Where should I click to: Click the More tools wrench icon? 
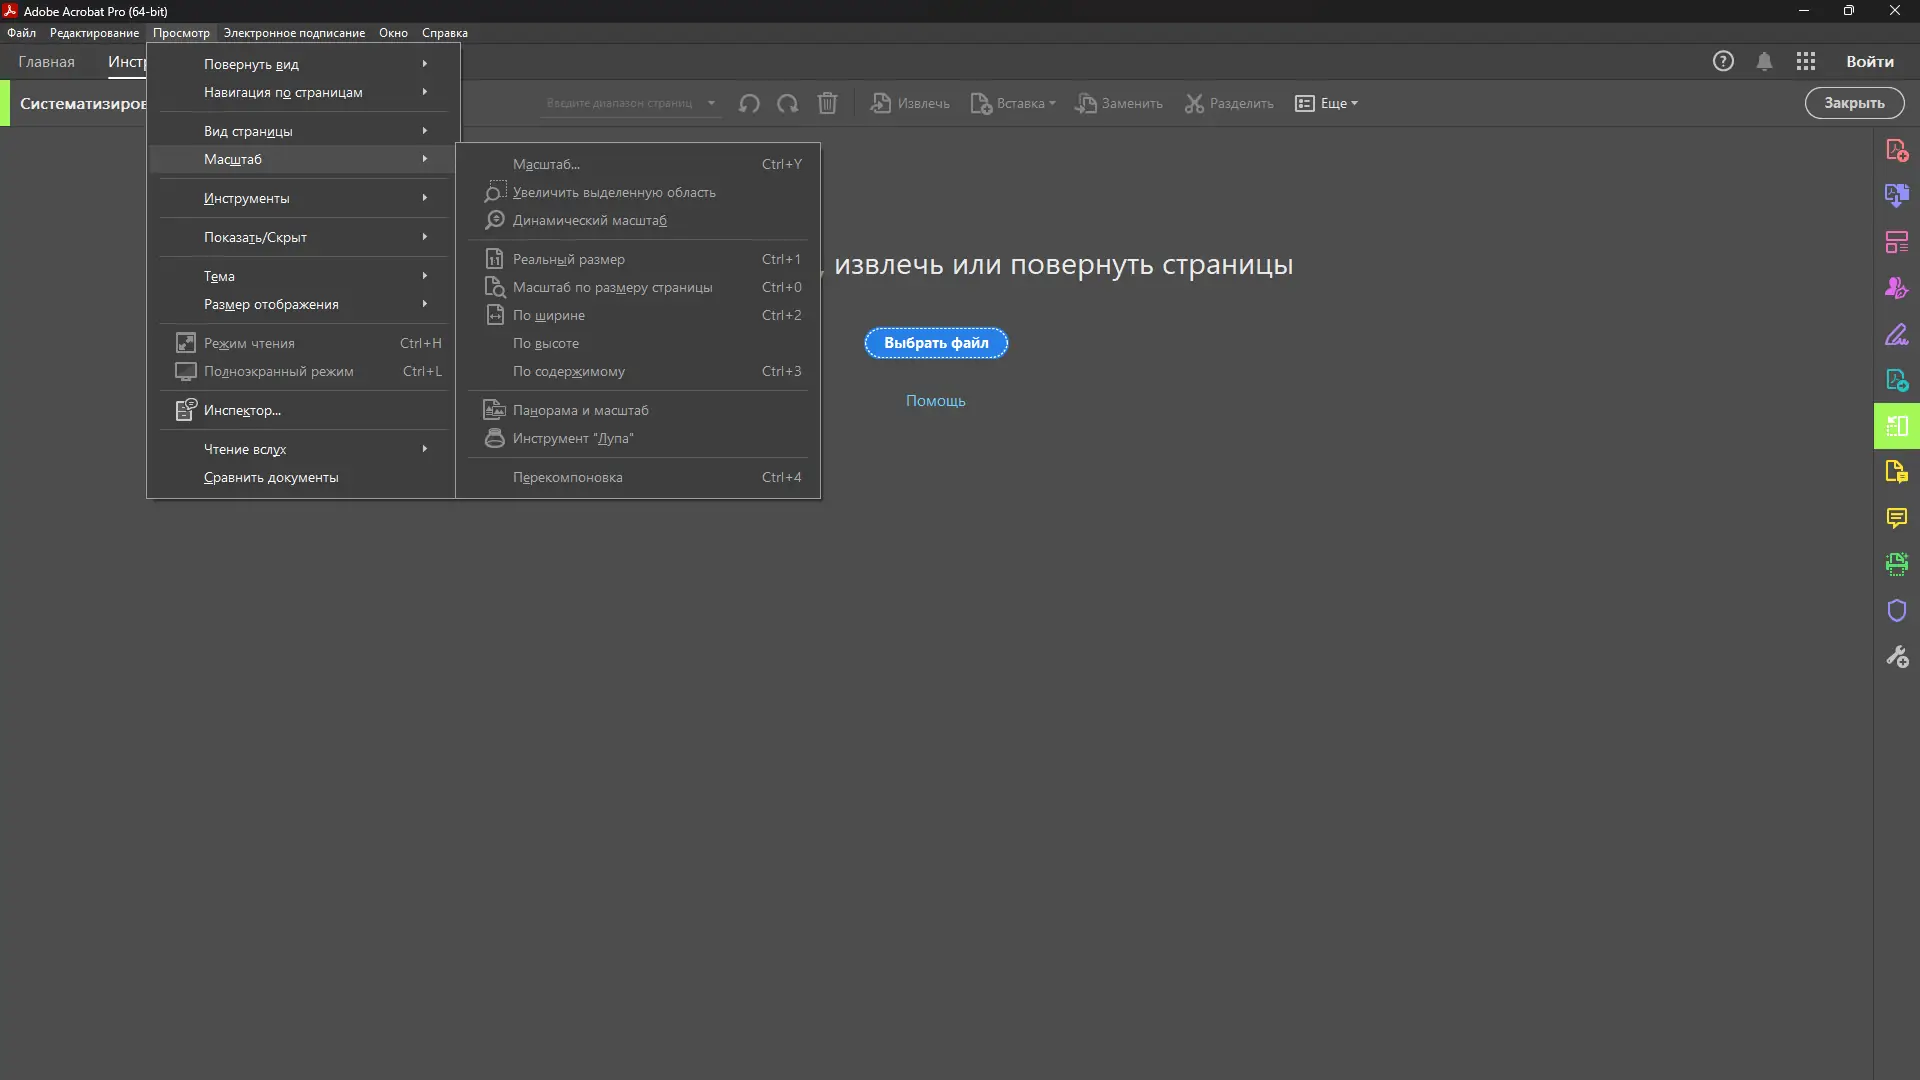click(1896, 657)
